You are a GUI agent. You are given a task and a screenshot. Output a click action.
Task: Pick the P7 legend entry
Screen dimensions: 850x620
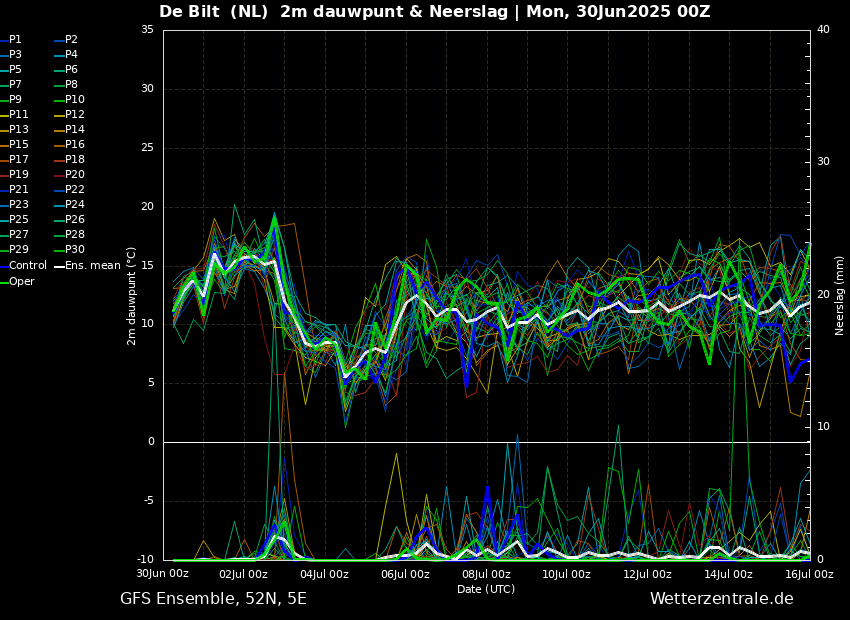click(x=11, y=85)
